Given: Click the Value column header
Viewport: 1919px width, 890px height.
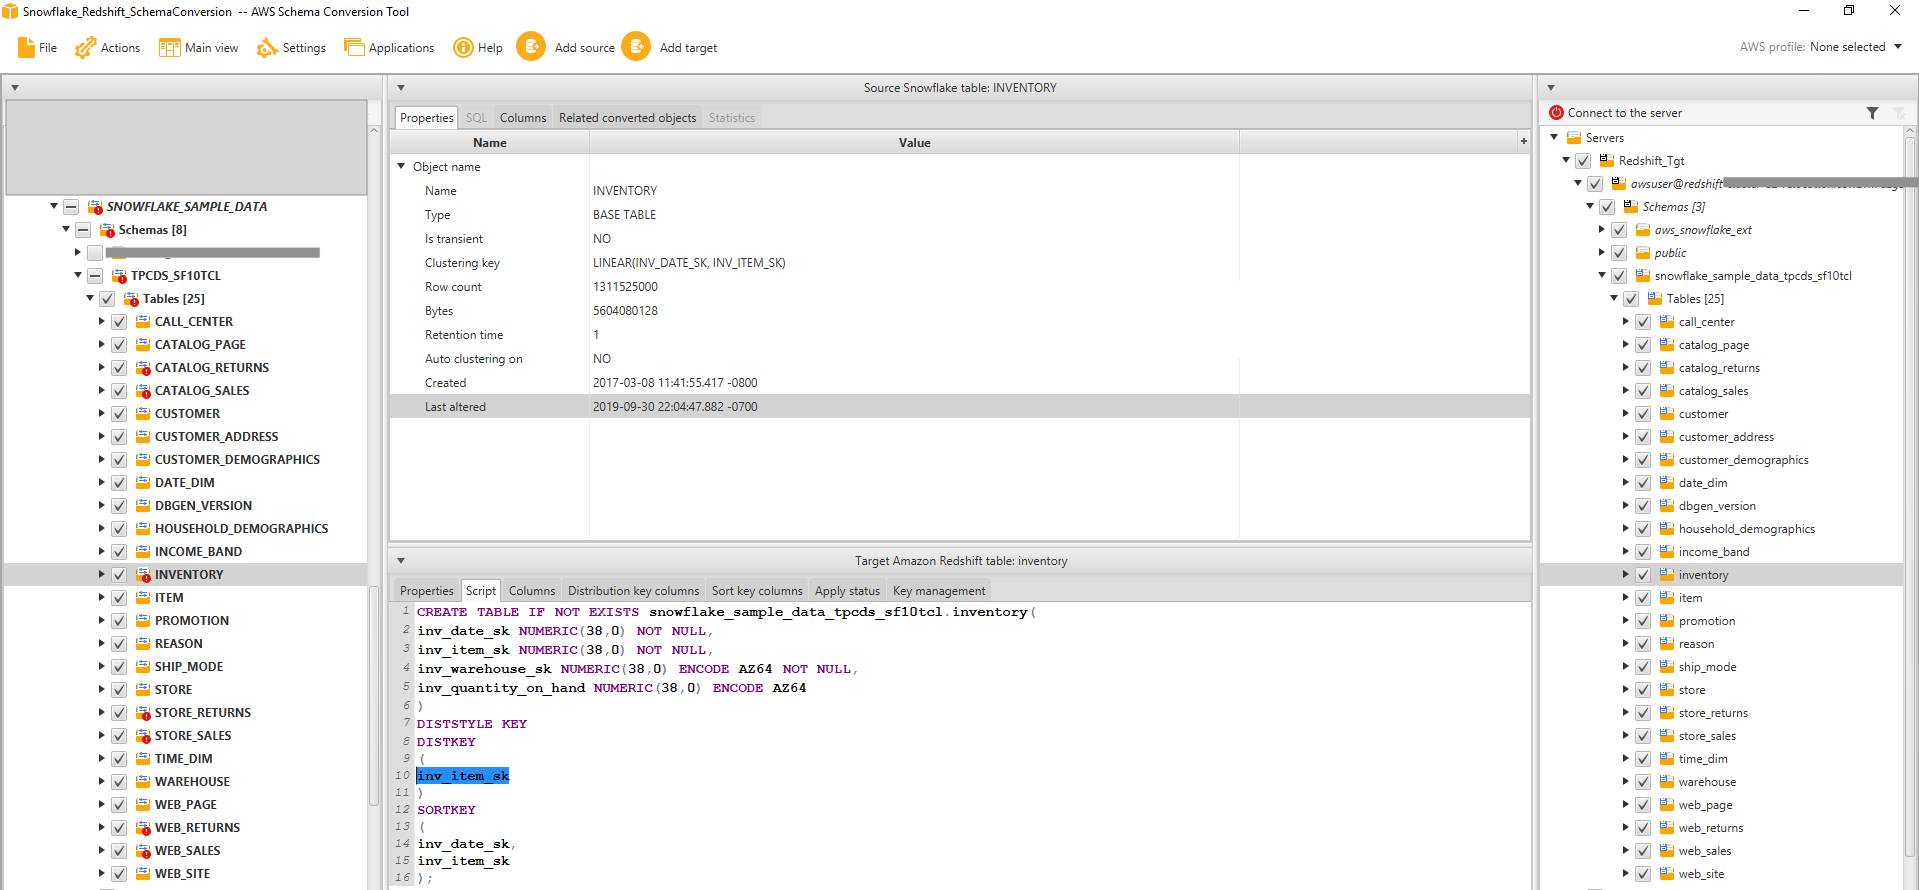Looking at the screenshot, I should (x=914, y=143).
